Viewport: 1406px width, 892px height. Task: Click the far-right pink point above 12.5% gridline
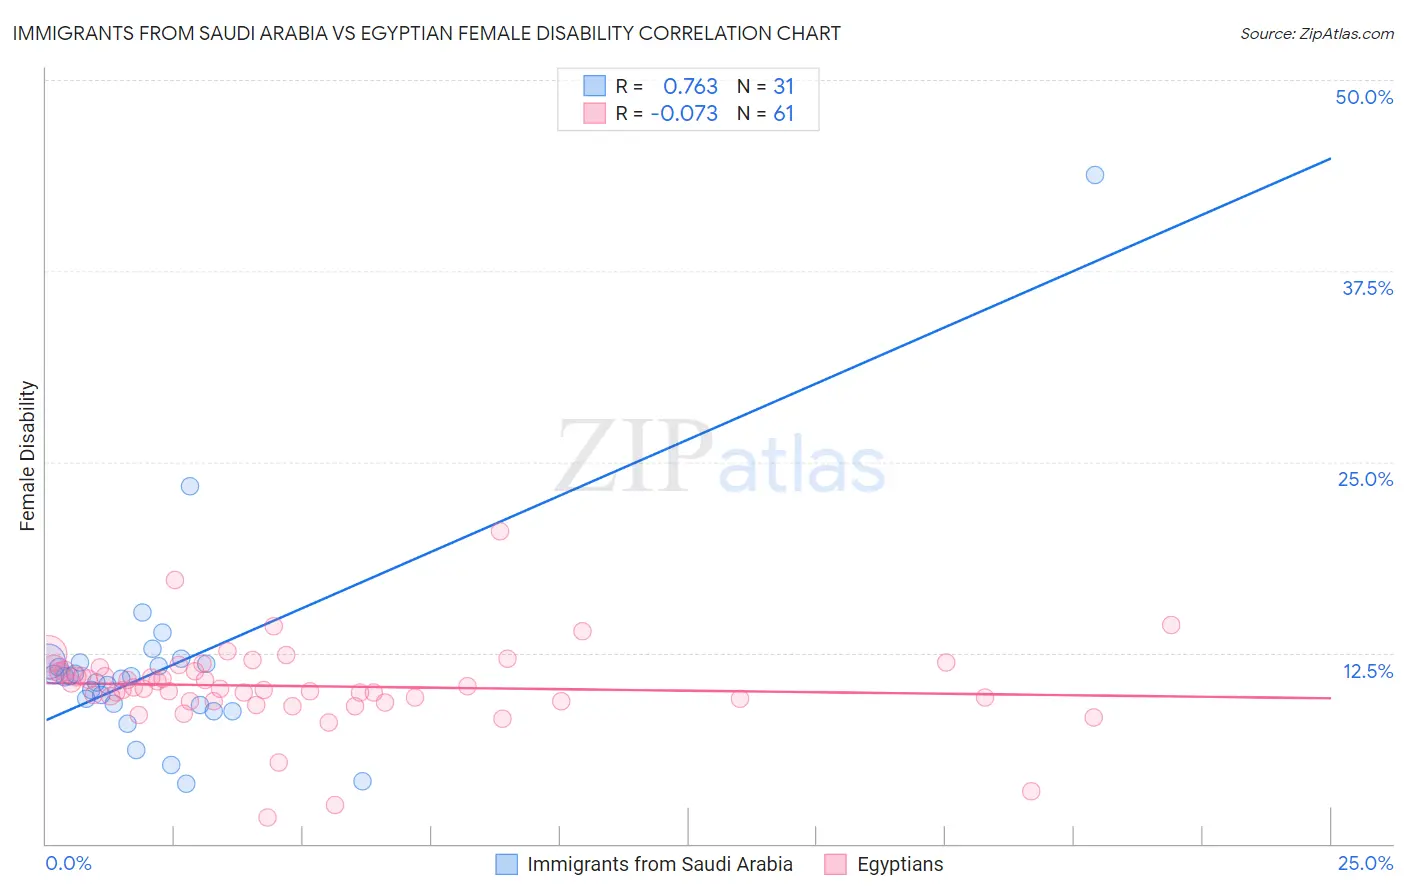(x=1171, y=625)
